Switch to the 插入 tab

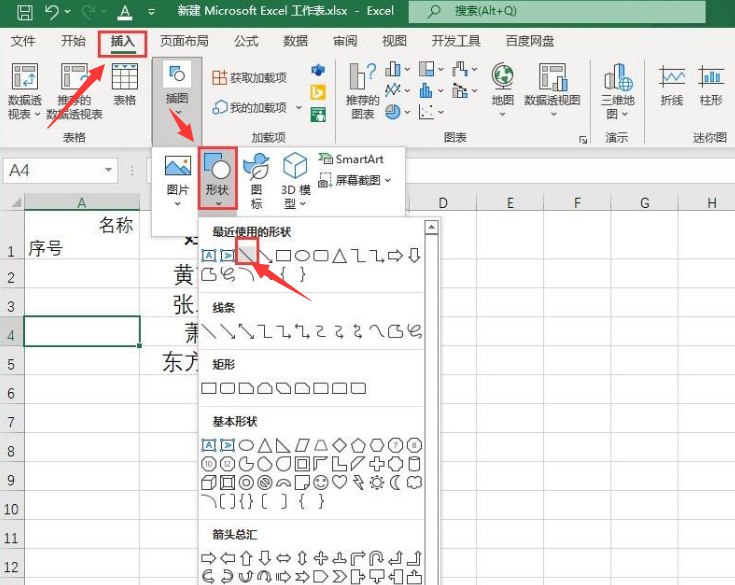(123, 42)
